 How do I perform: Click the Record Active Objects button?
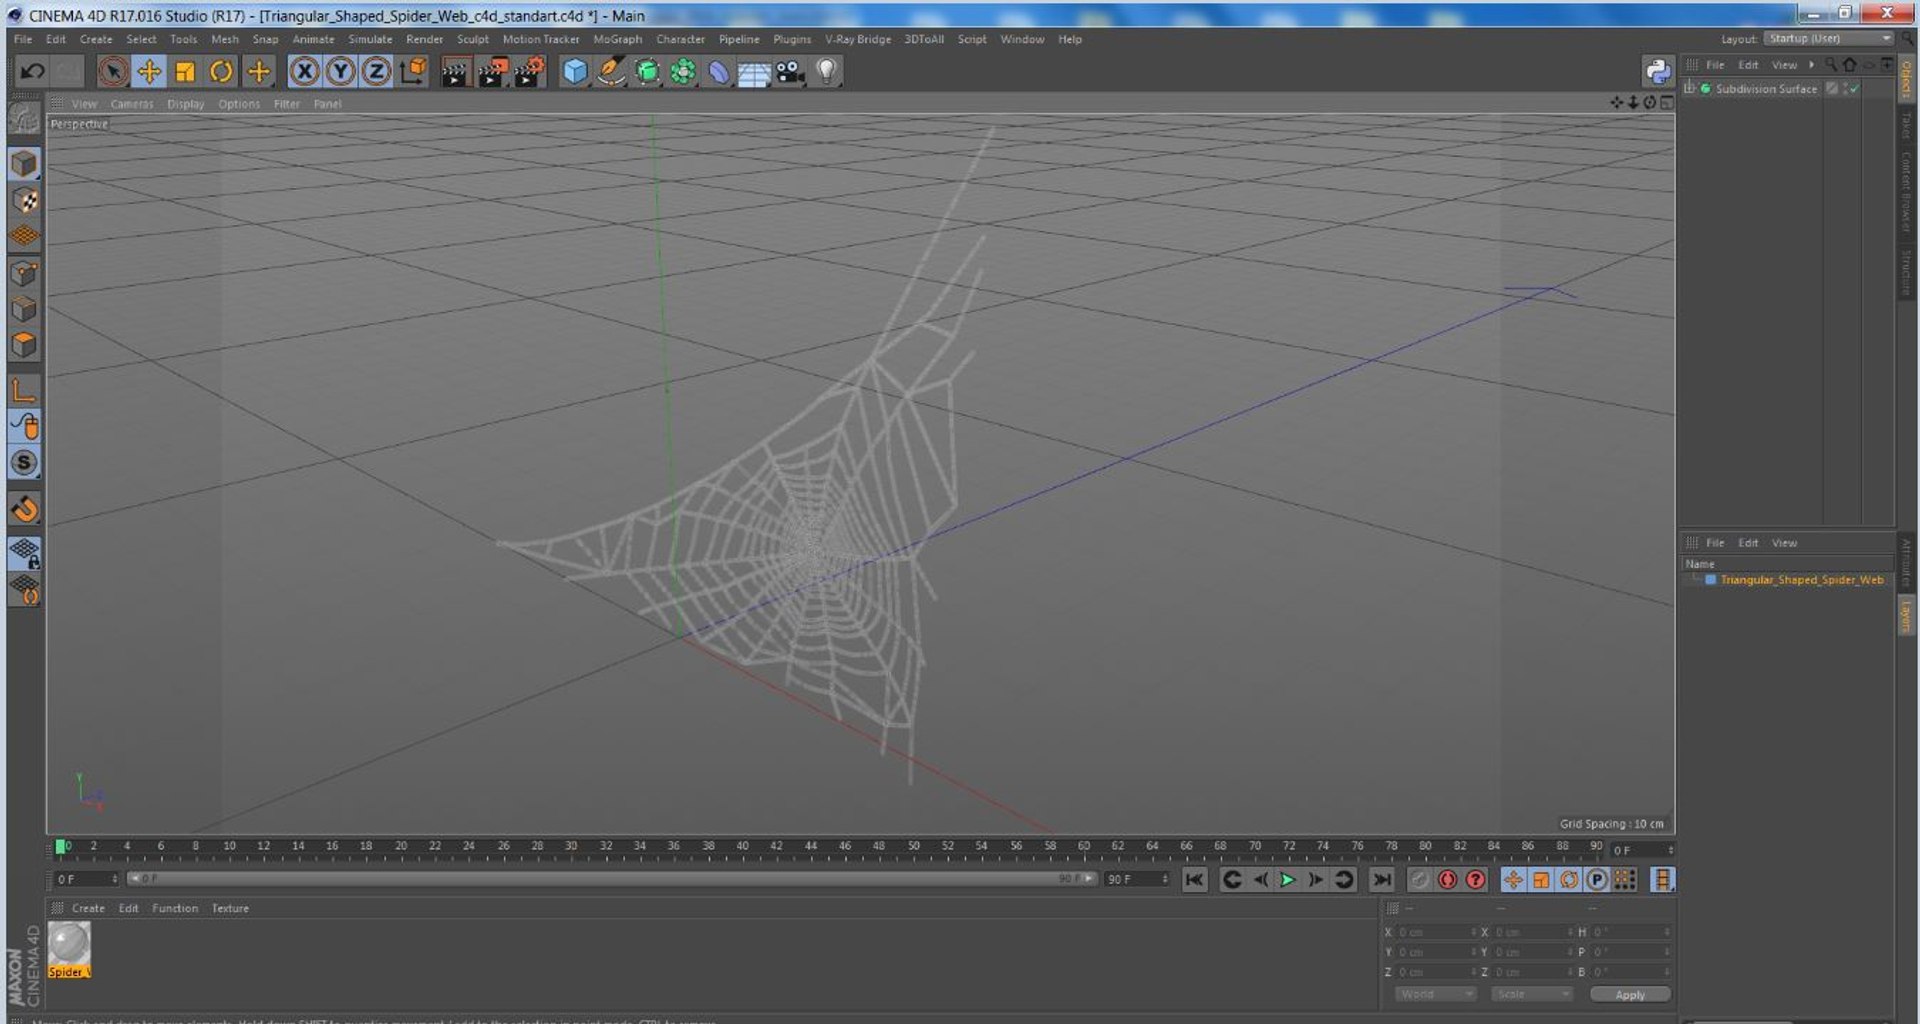point(1419,880)
